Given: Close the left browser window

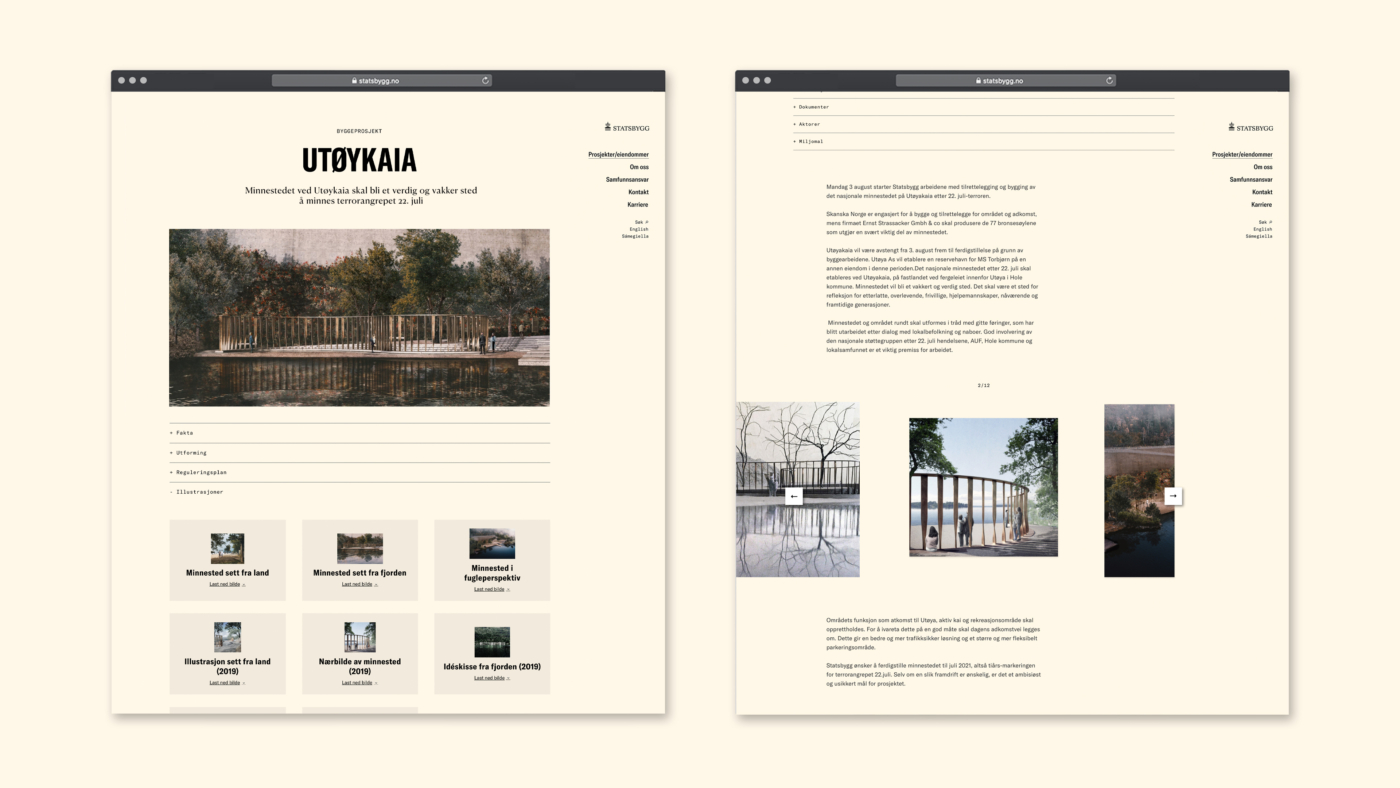Looking at the screenshot, I should [x=121, y=80].
